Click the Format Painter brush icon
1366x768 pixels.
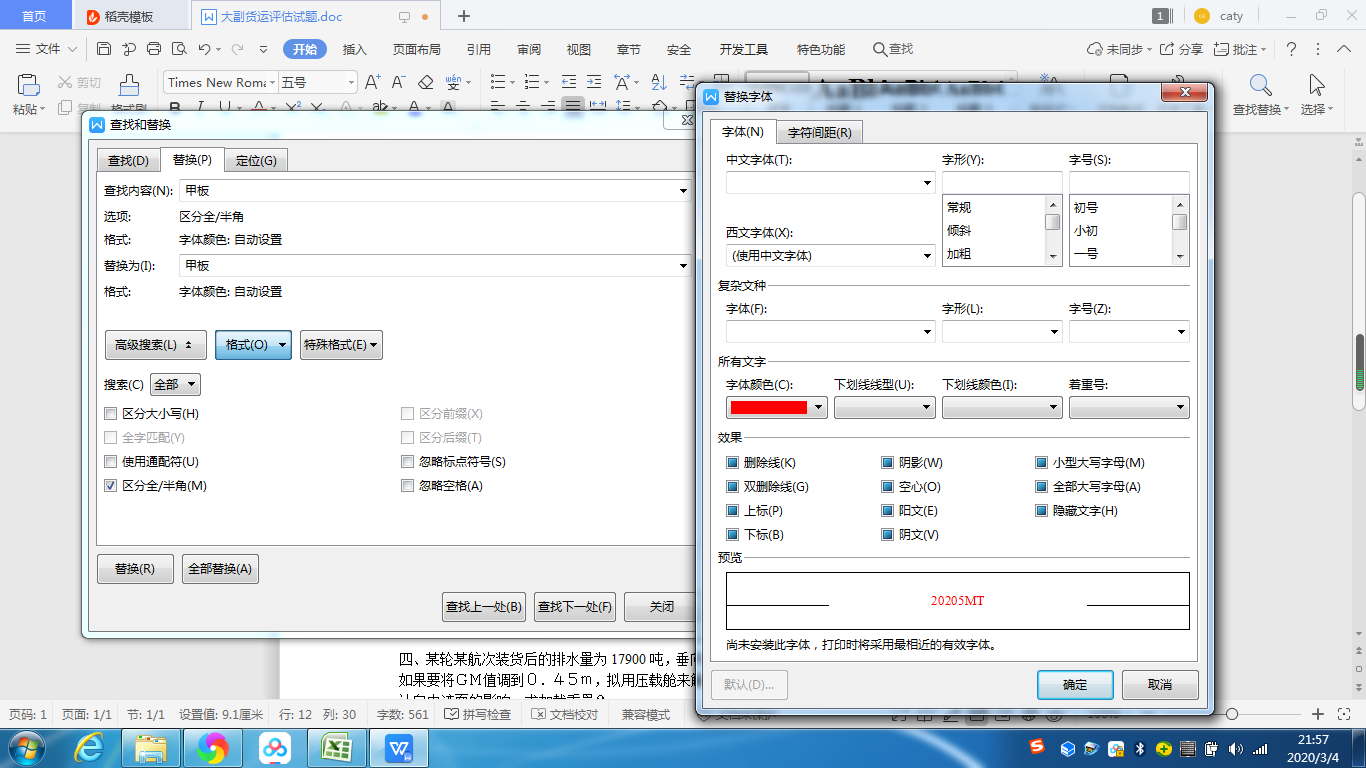[129, 86]
